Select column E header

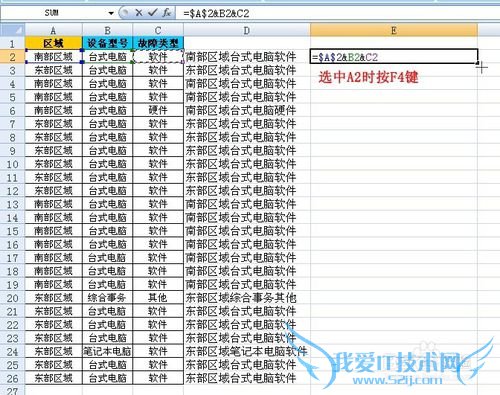[x=394, y=31]
